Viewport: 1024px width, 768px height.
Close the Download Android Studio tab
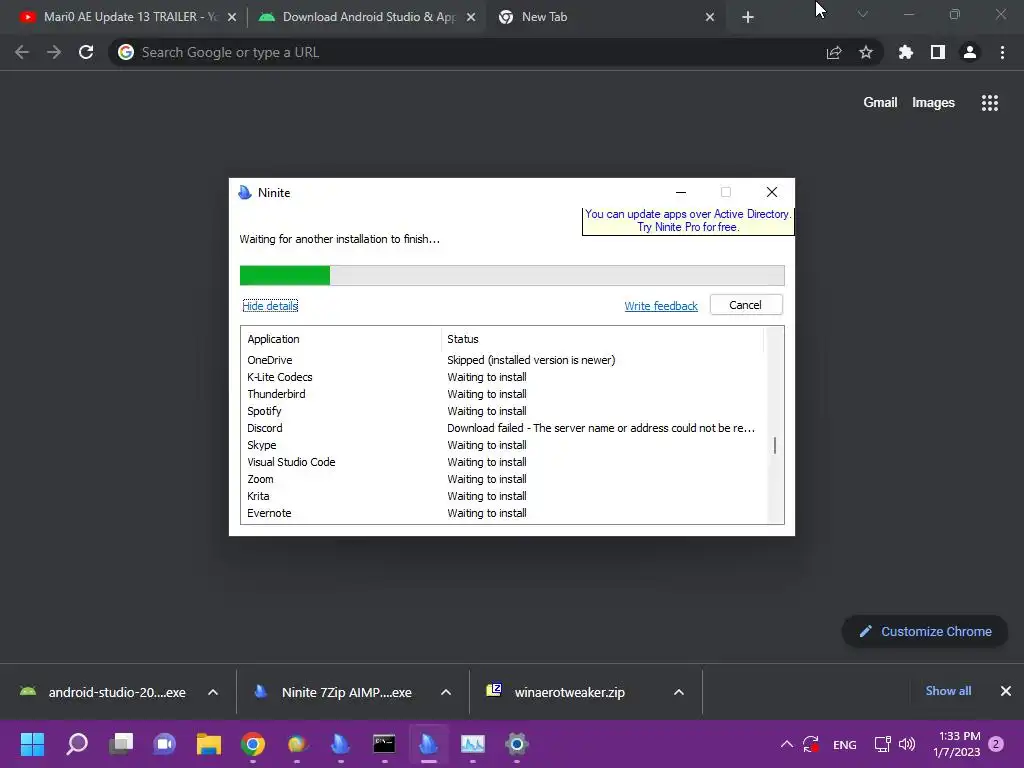pyautogui.click(x=471, y=17)
